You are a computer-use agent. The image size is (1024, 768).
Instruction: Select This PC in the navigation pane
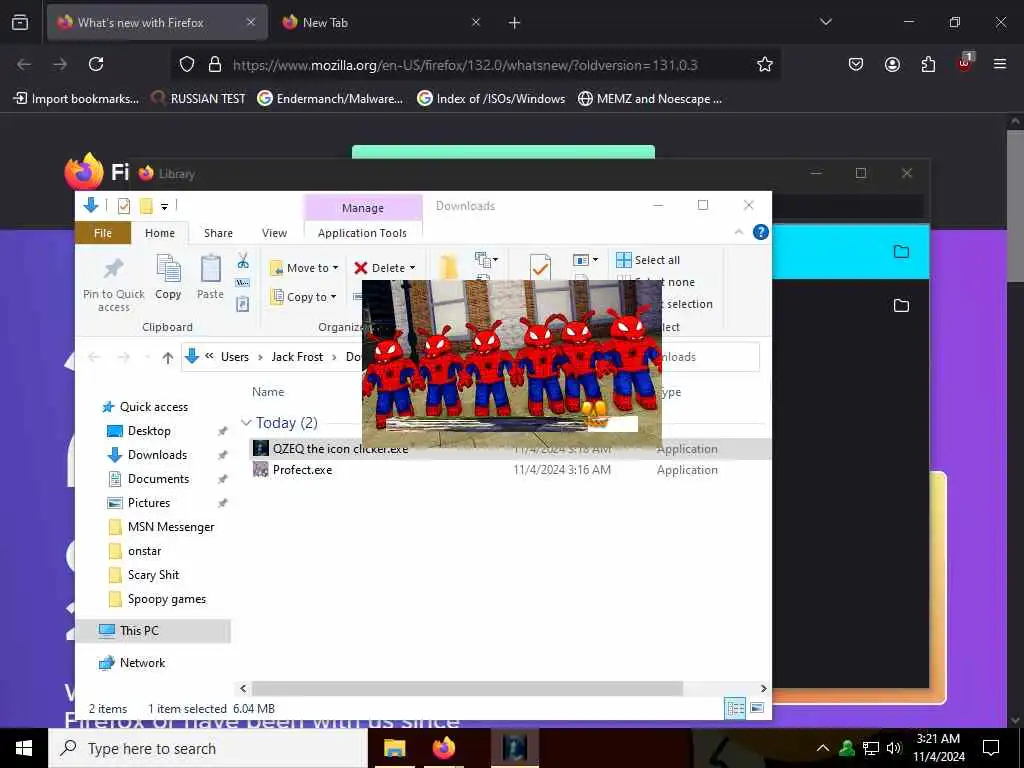[153, 631]
